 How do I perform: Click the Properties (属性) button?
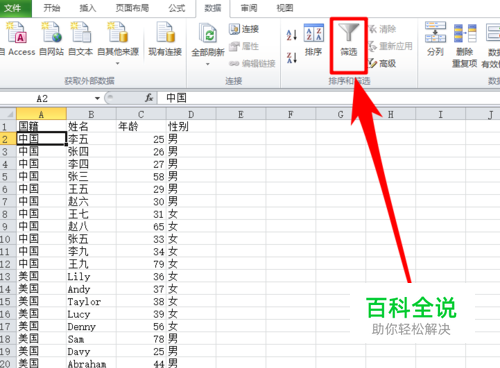pyautogui.click(x=244, y=46)
